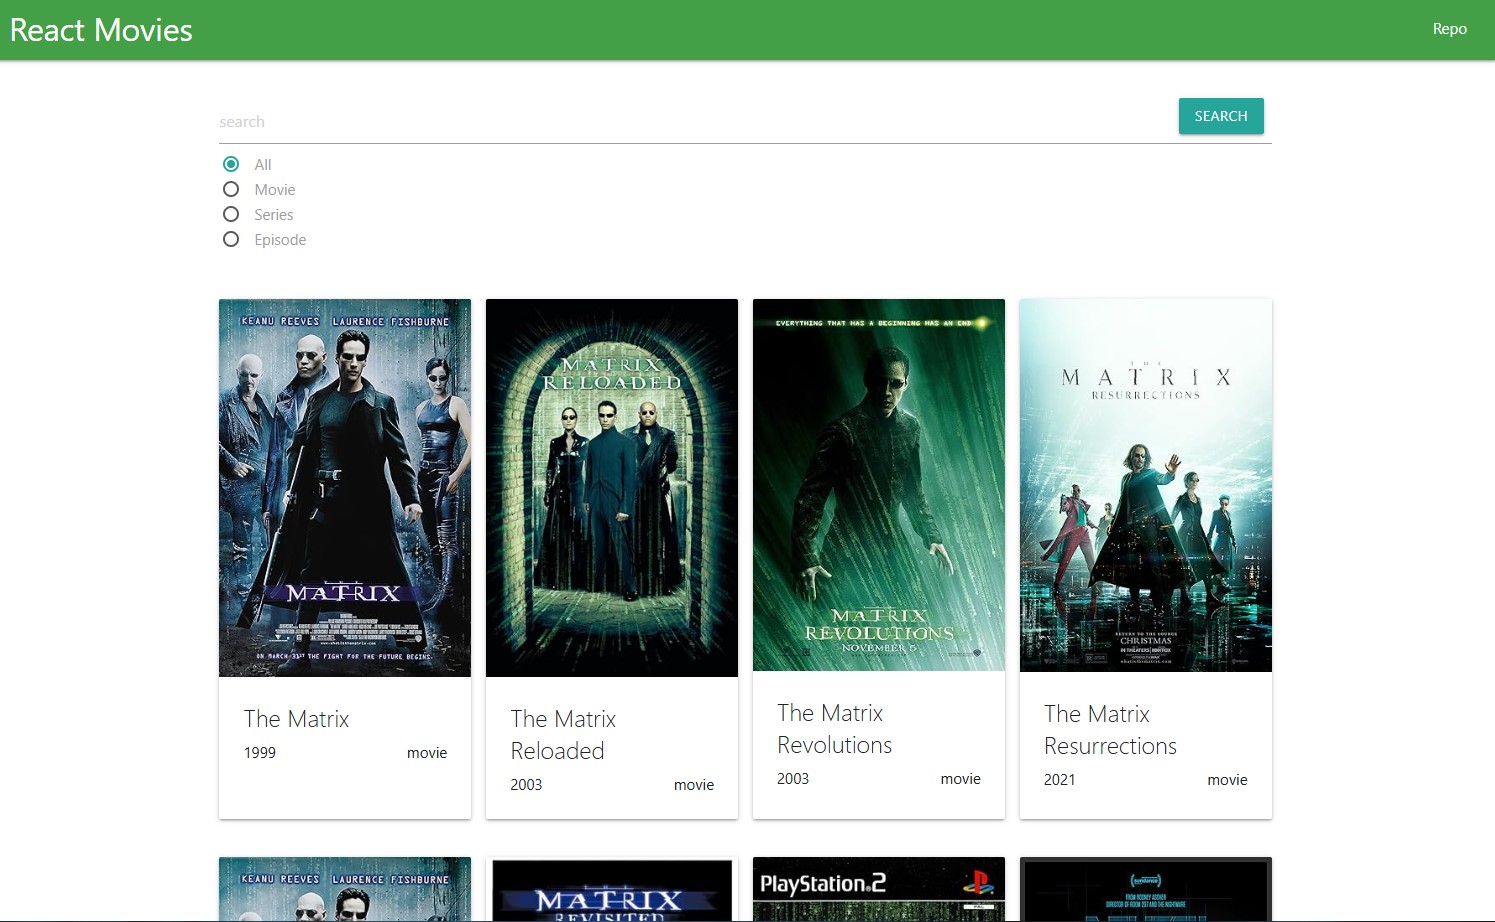Click the year "2003" on the Matrix Revolutions card
This screenshot has width=1495, height=922.
(x=793, y=779)
